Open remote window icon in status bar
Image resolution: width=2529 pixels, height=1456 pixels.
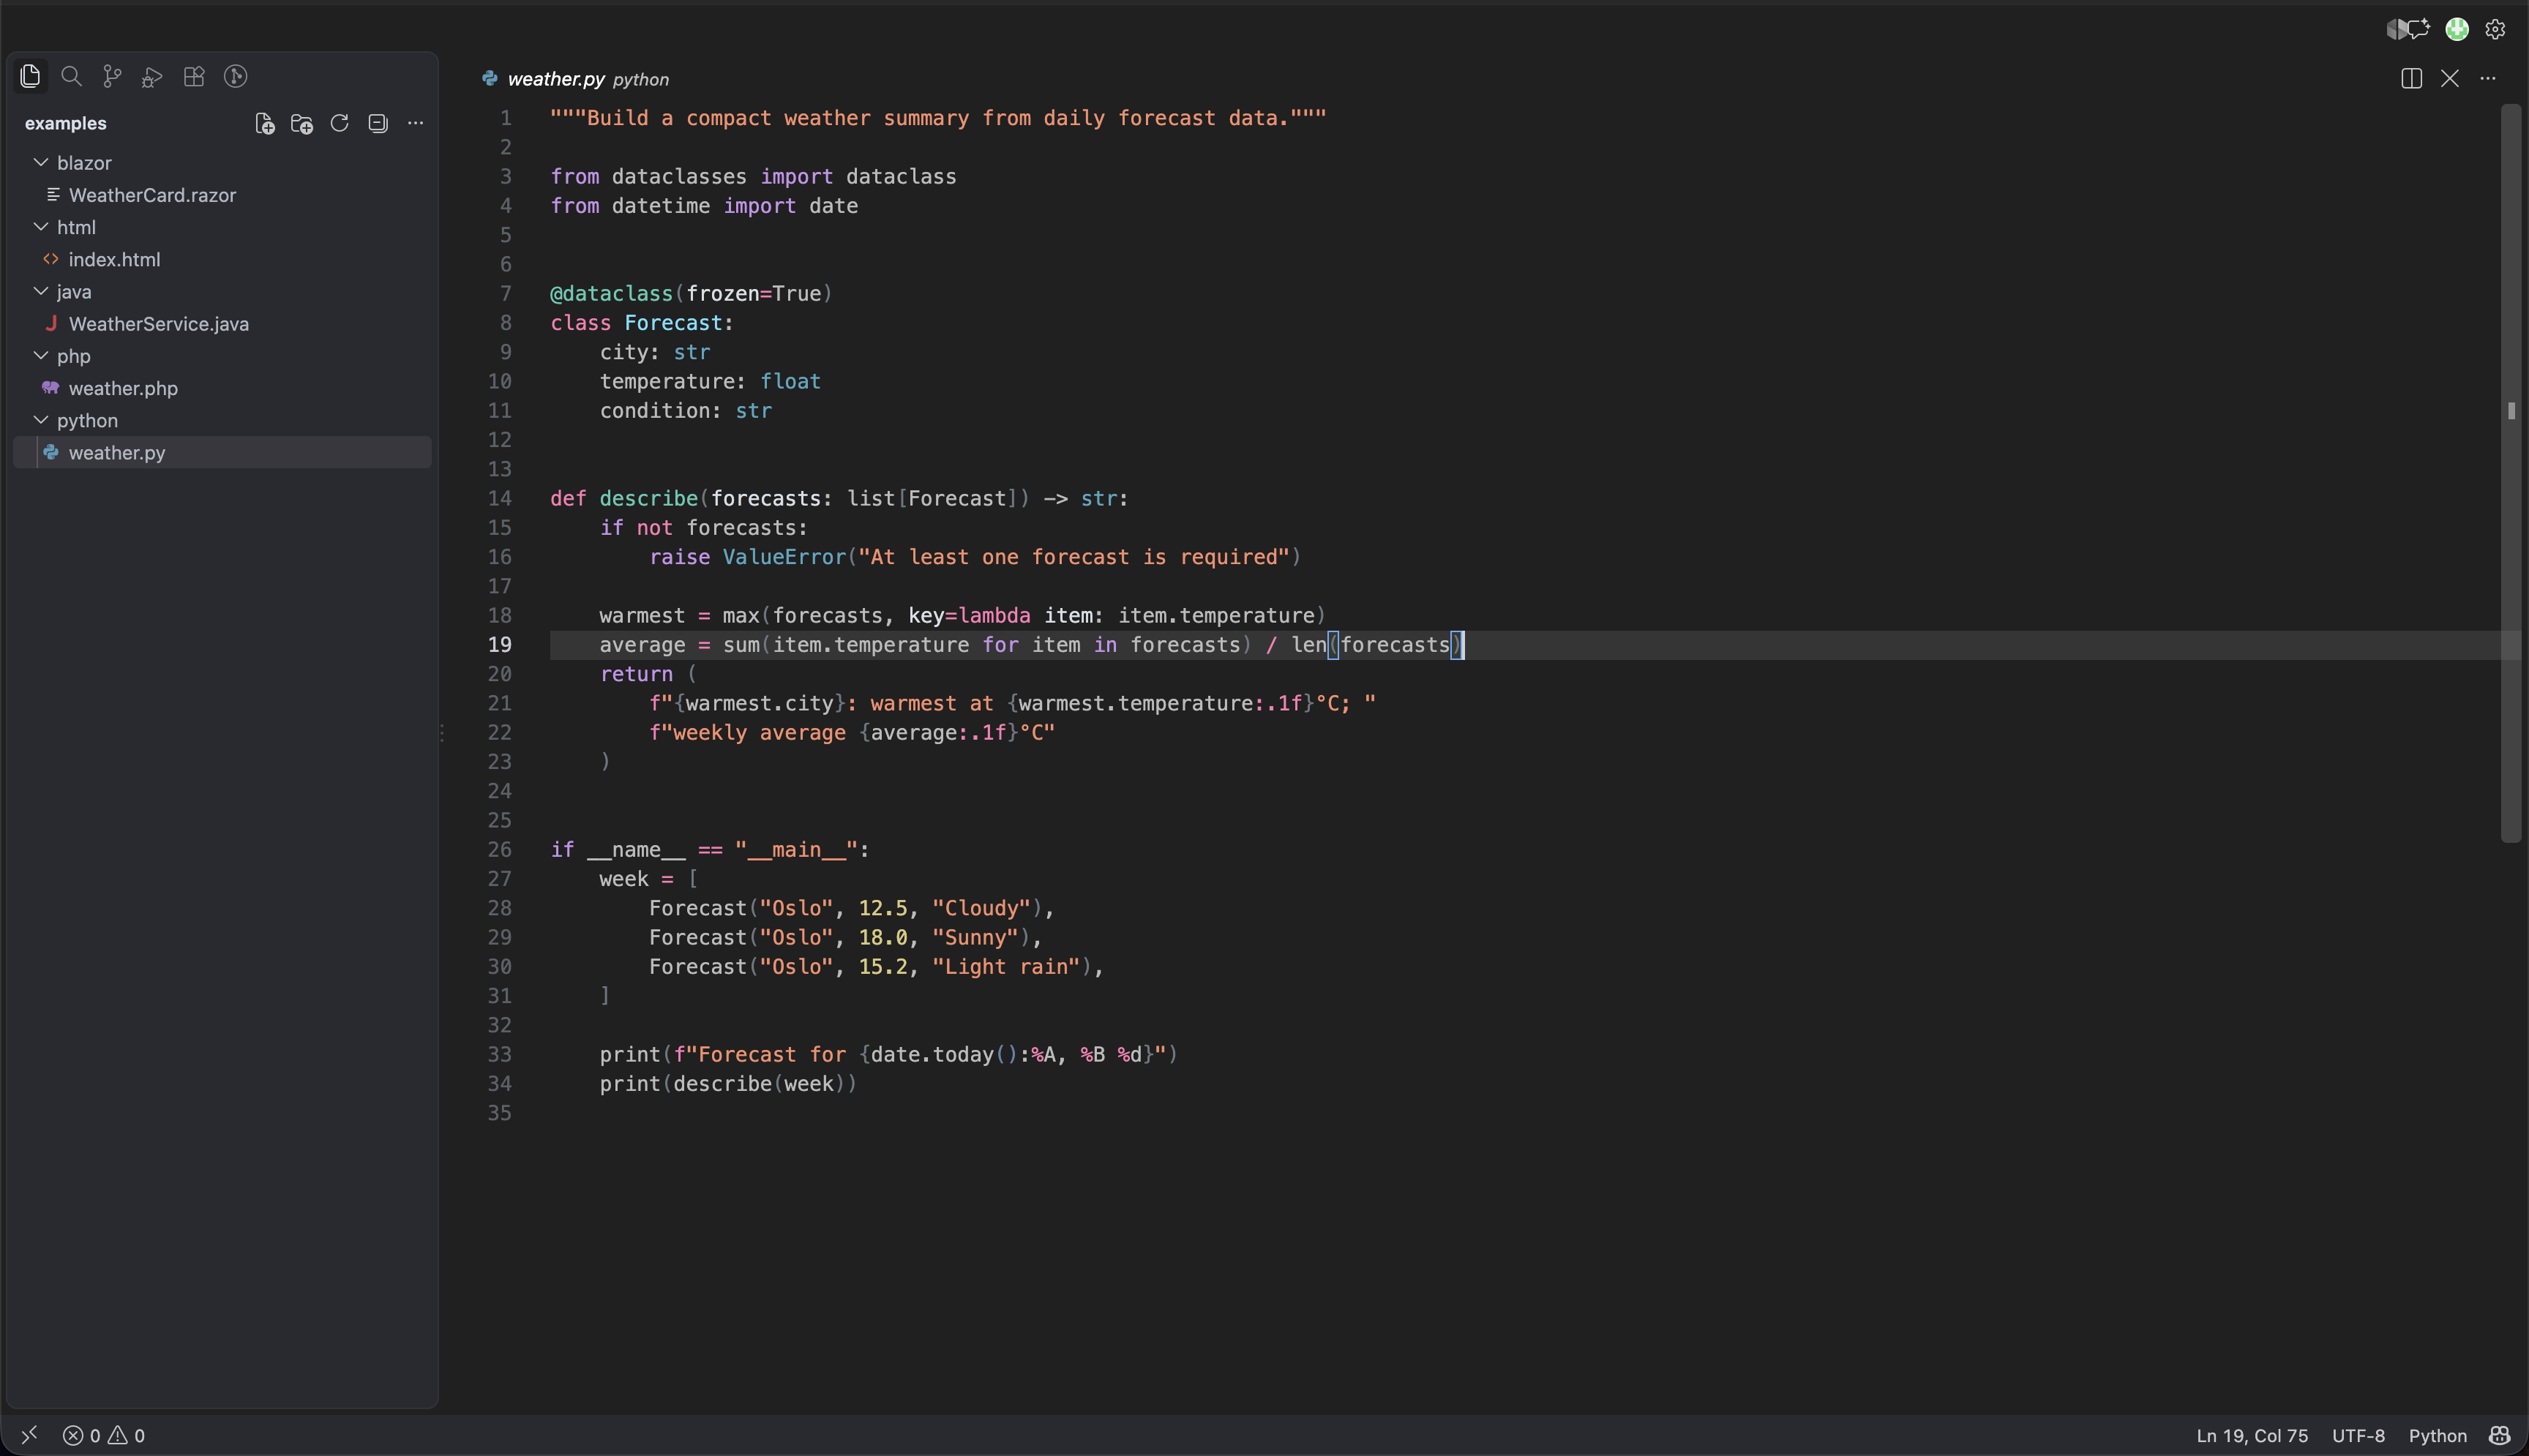pos(29,1435)
